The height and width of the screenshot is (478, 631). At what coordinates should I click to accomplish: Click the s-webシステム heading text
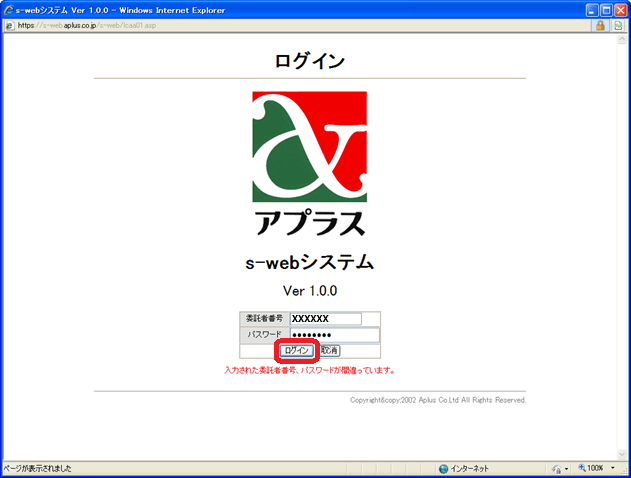(309, 263)
